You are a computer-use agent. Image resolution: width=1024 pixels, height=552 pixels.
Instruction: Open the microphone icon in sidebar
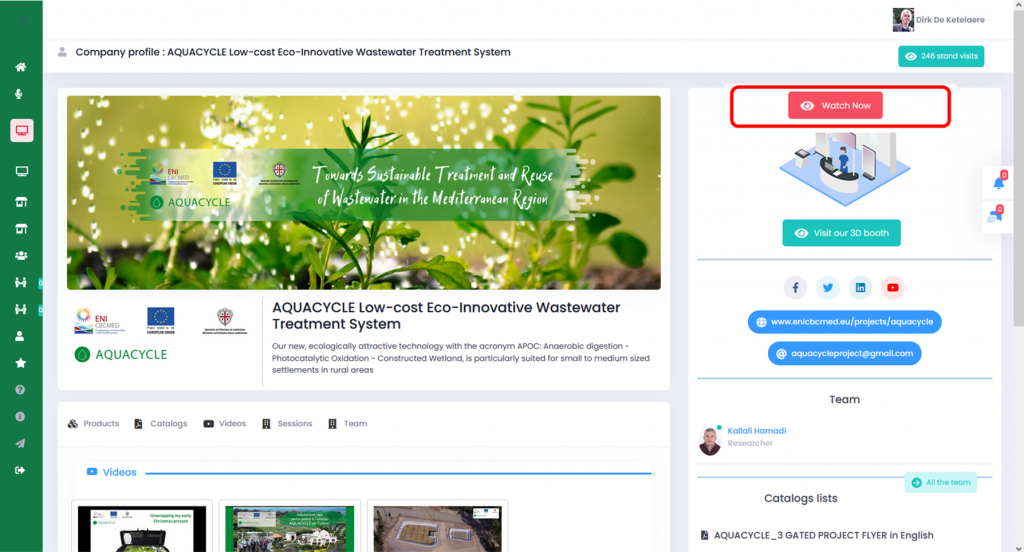21,94
